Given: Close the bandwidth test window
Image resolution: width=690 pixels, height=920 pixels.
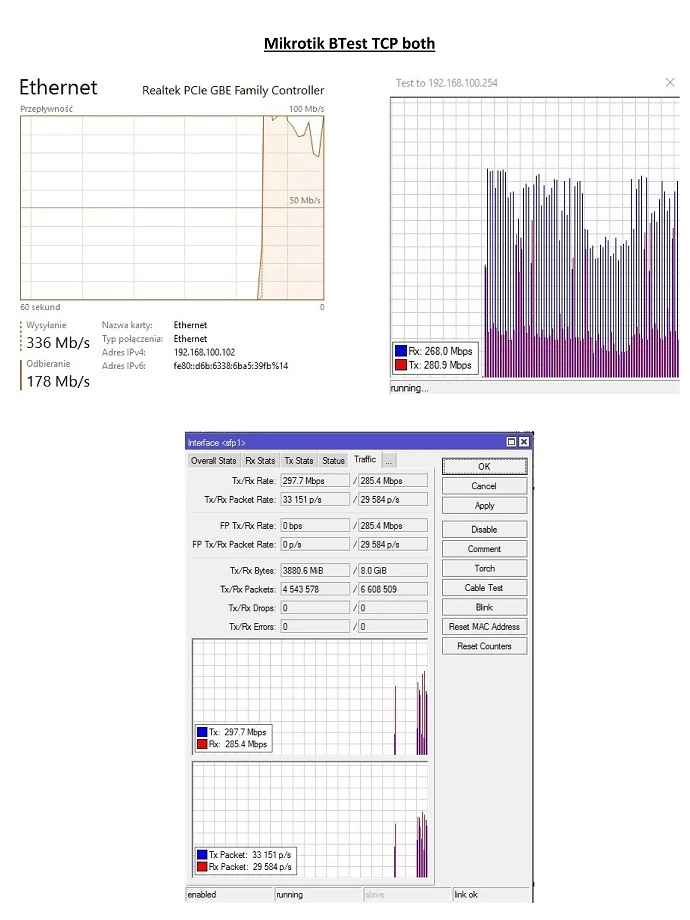Looking at the screenshot, I should 670,82.
